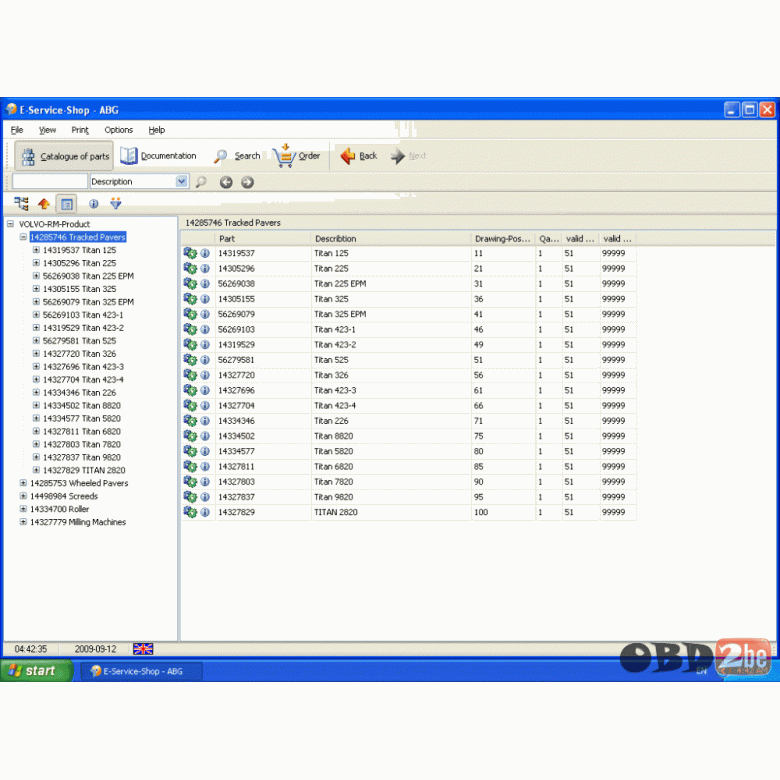
Task: Sort by the Part column header
Action: pyautogui.click(x=263, y=239)
